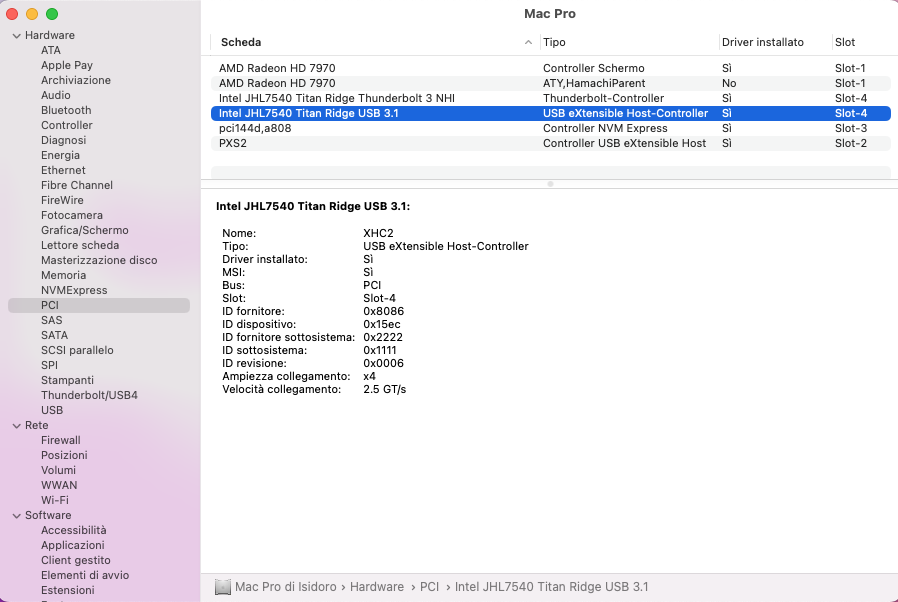The height and width of the screenshot is (602, 898).
Task: Collapse the Rete section in sidebar
Action: click(x=17, y=426)
